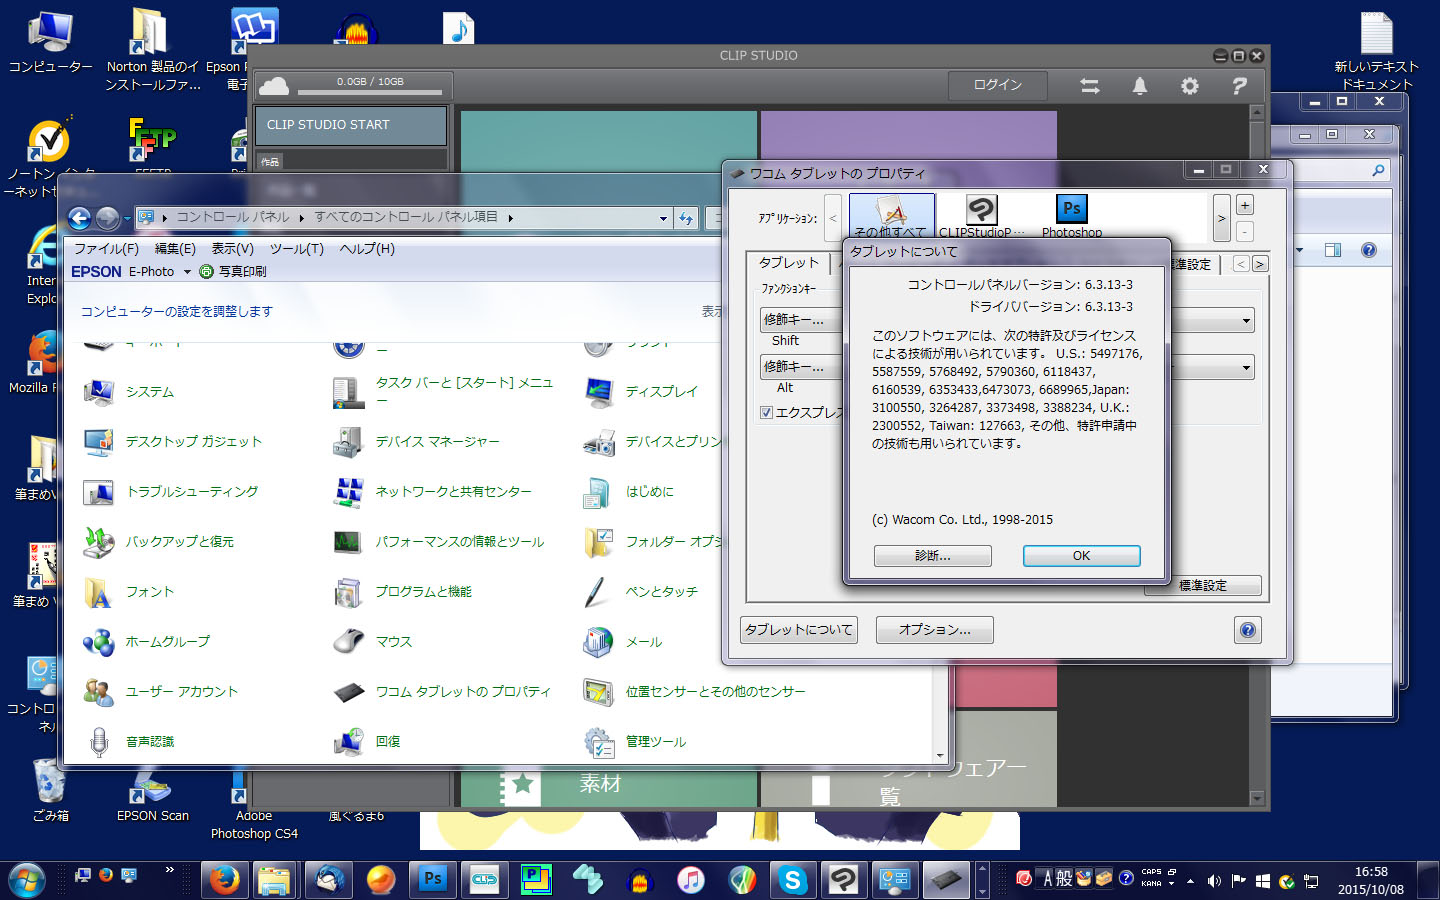
Task: Switch to the タブレット tab
Action: [x=788, y=263]
